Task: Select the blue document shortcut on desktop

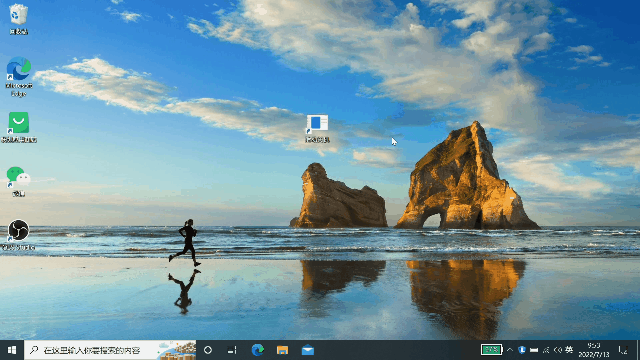Action: [x=317, y=128]
